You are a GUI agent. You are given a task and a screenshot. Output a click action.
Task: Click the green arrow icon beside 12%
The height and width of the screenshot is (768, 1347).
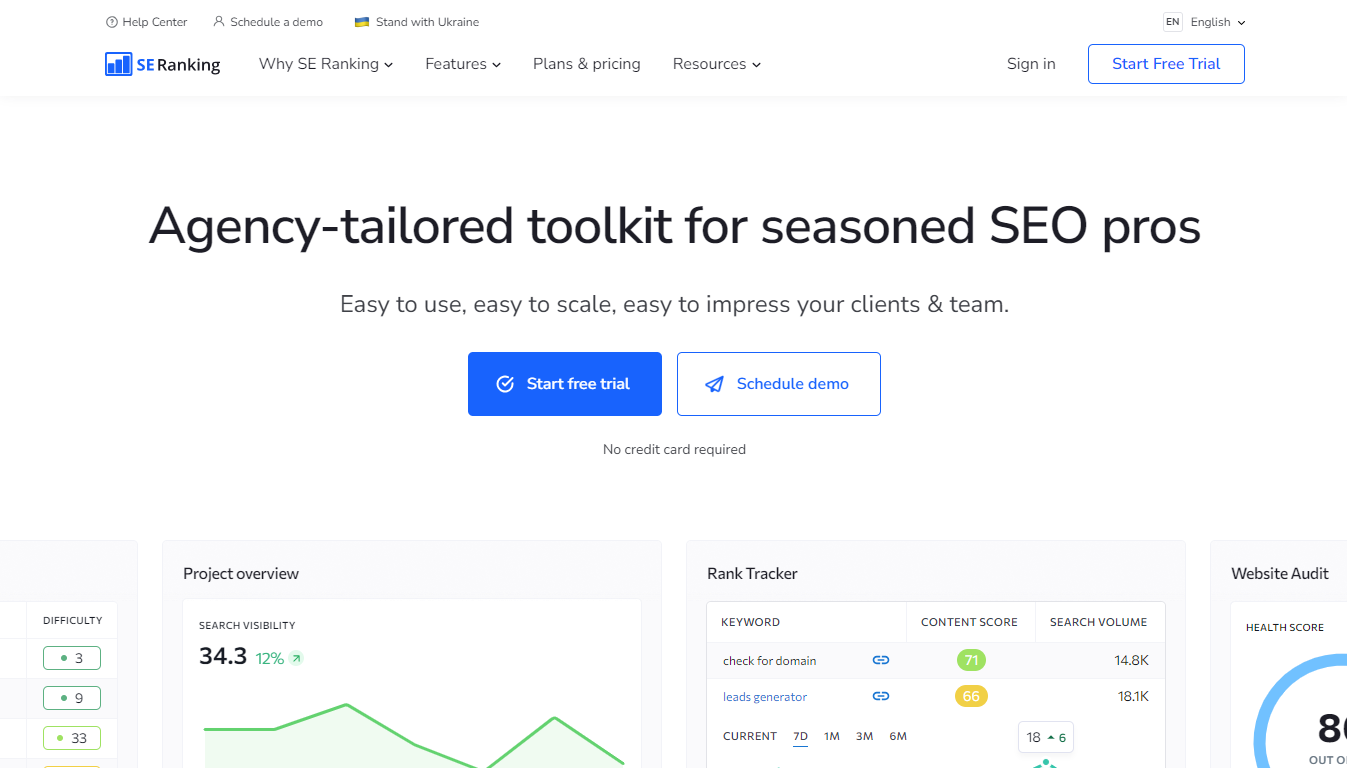point(296,658)
